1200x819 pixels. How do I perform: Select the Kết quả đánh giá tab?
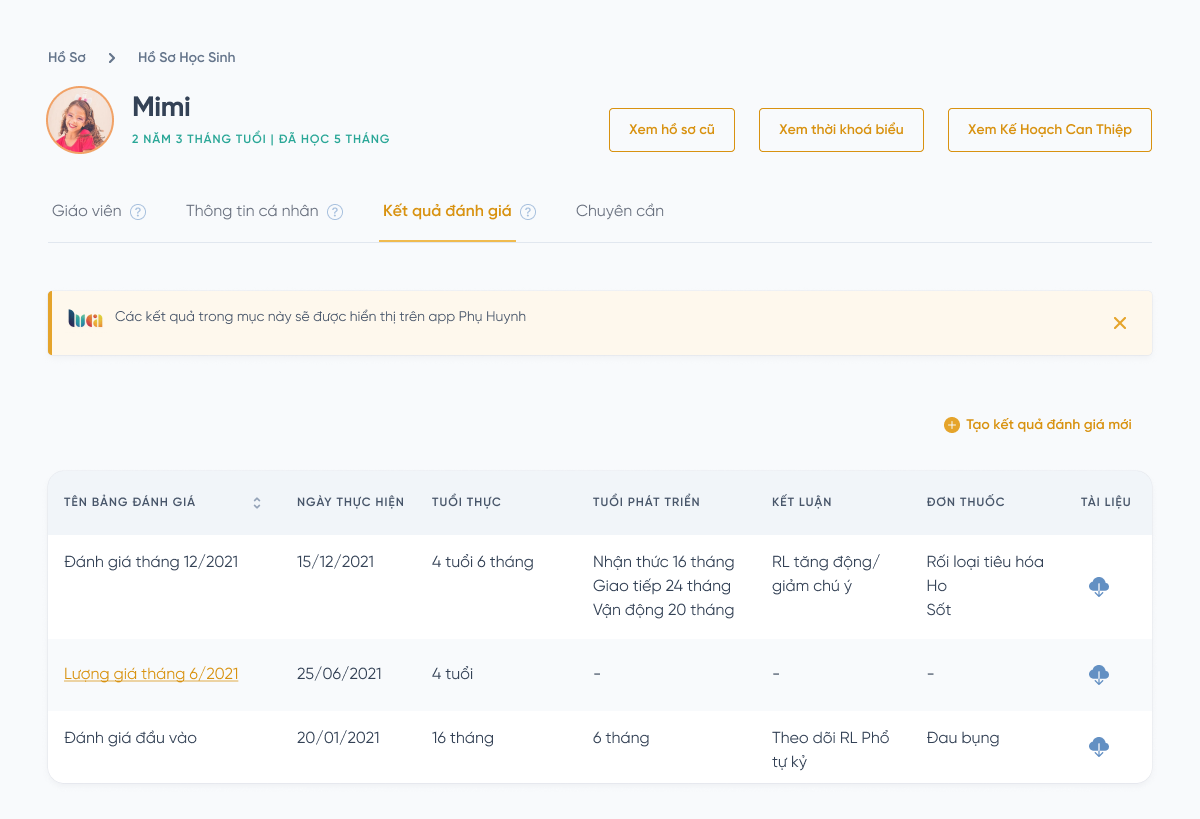447,211
